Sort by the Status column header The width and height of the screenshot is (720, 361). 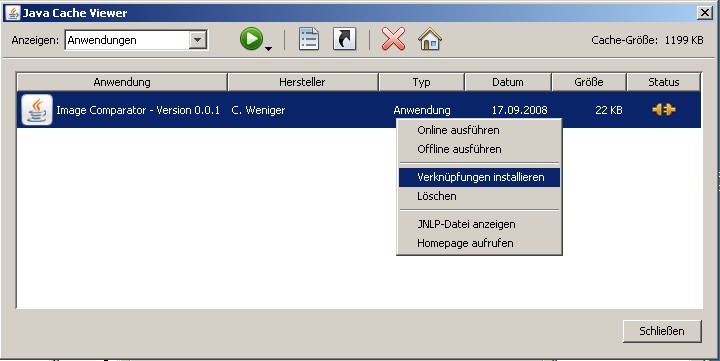[x=664, y=82]
